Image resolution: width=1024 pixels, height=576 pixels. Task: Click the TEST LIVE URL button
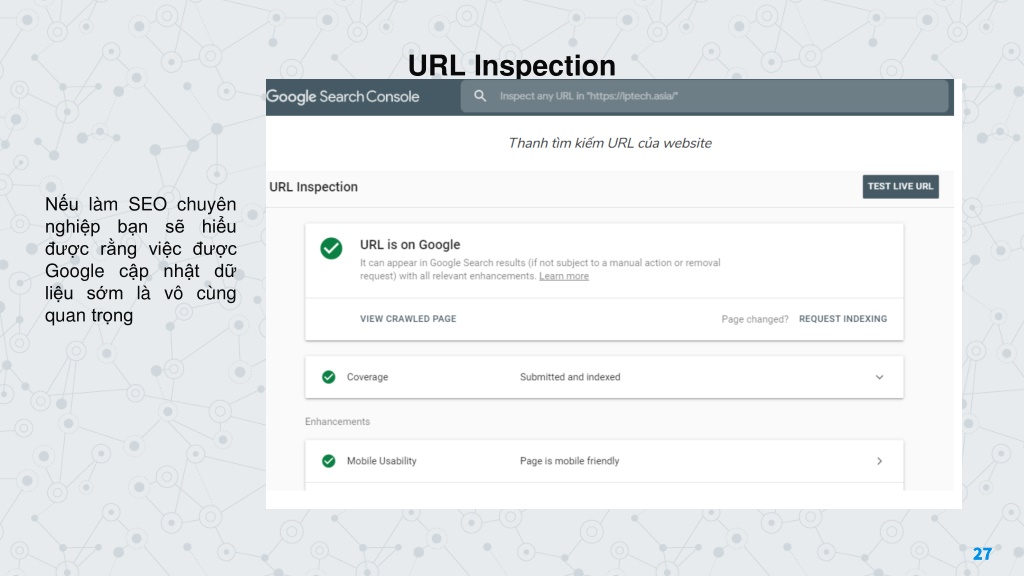coord(901,187)
